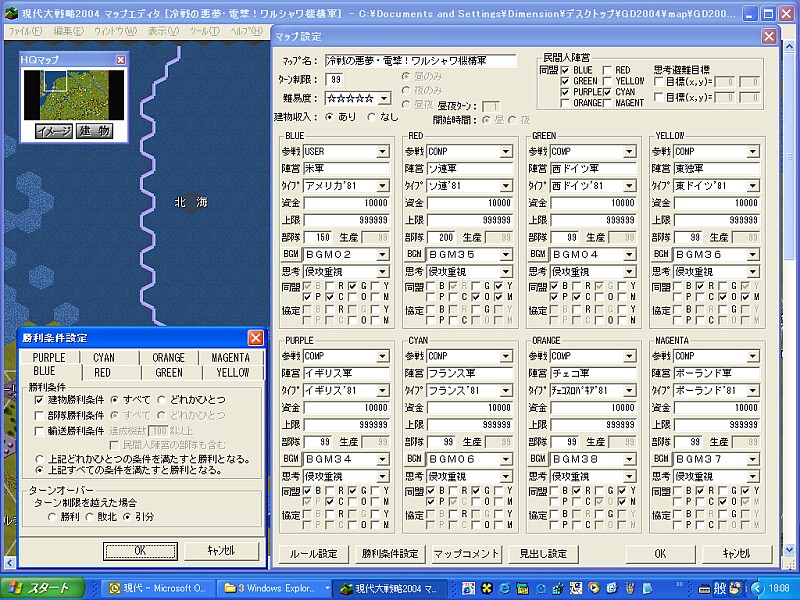
Task: Click イメージ button in HQマップ window
Action: (x=54, y=131)
